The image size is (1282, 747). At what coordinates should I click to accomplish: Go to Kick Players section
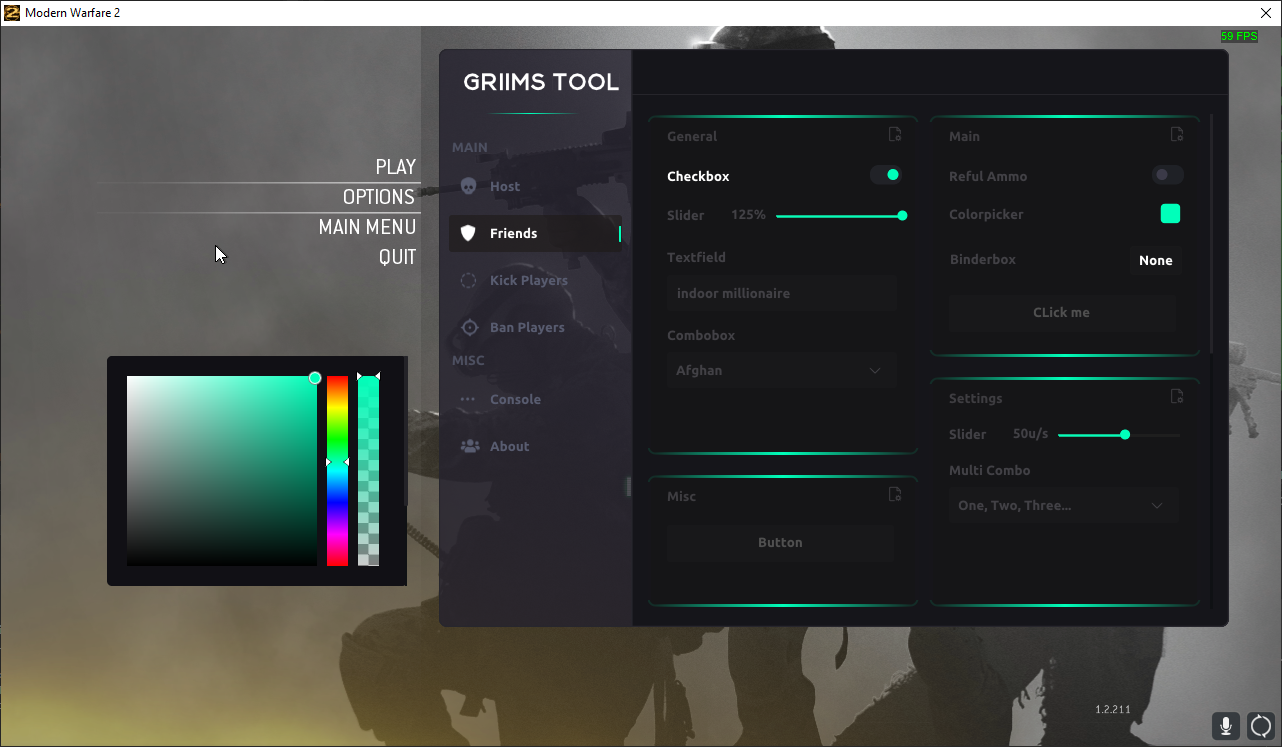[535, 280]
